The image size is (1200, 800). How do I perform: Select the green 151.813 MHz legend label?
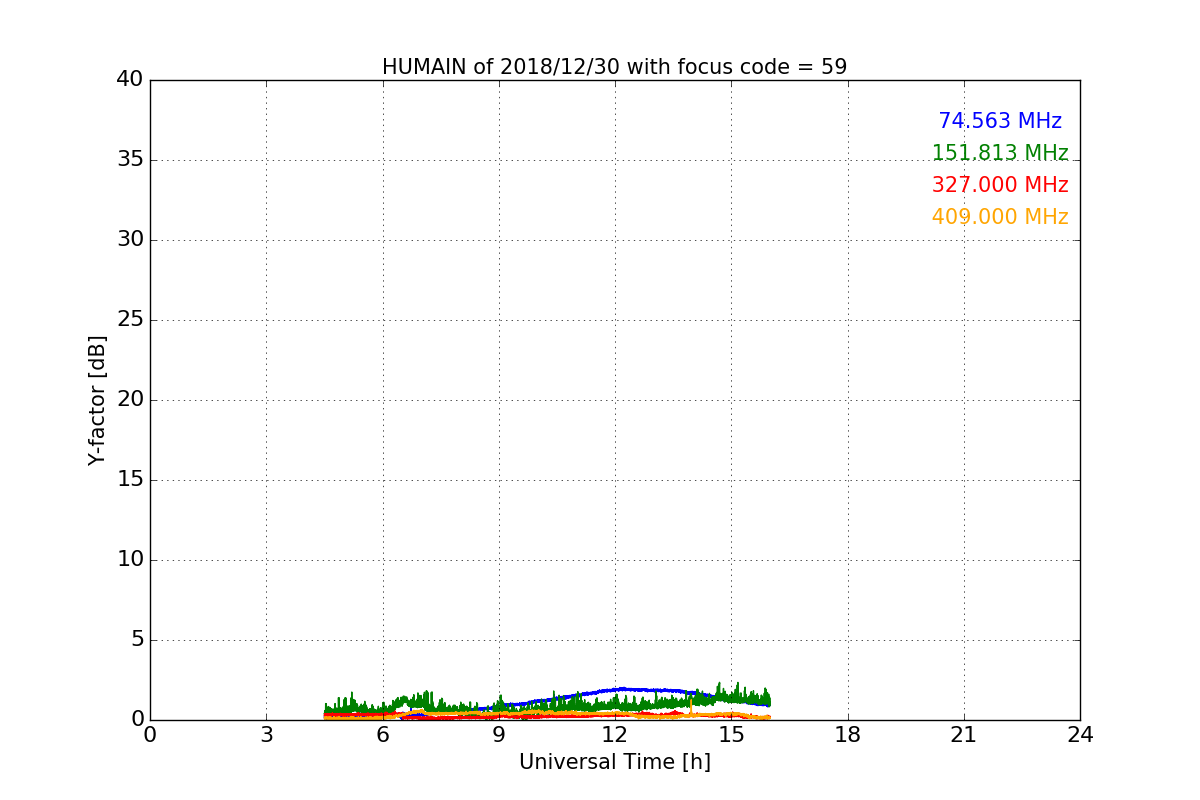coord(1000,153)
